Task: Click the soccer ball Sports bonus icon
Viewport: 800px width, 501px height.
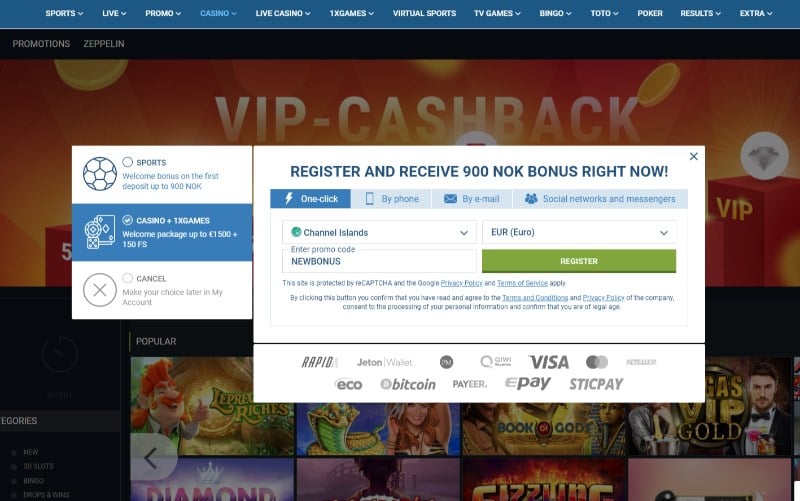Action: coord(100,174)
